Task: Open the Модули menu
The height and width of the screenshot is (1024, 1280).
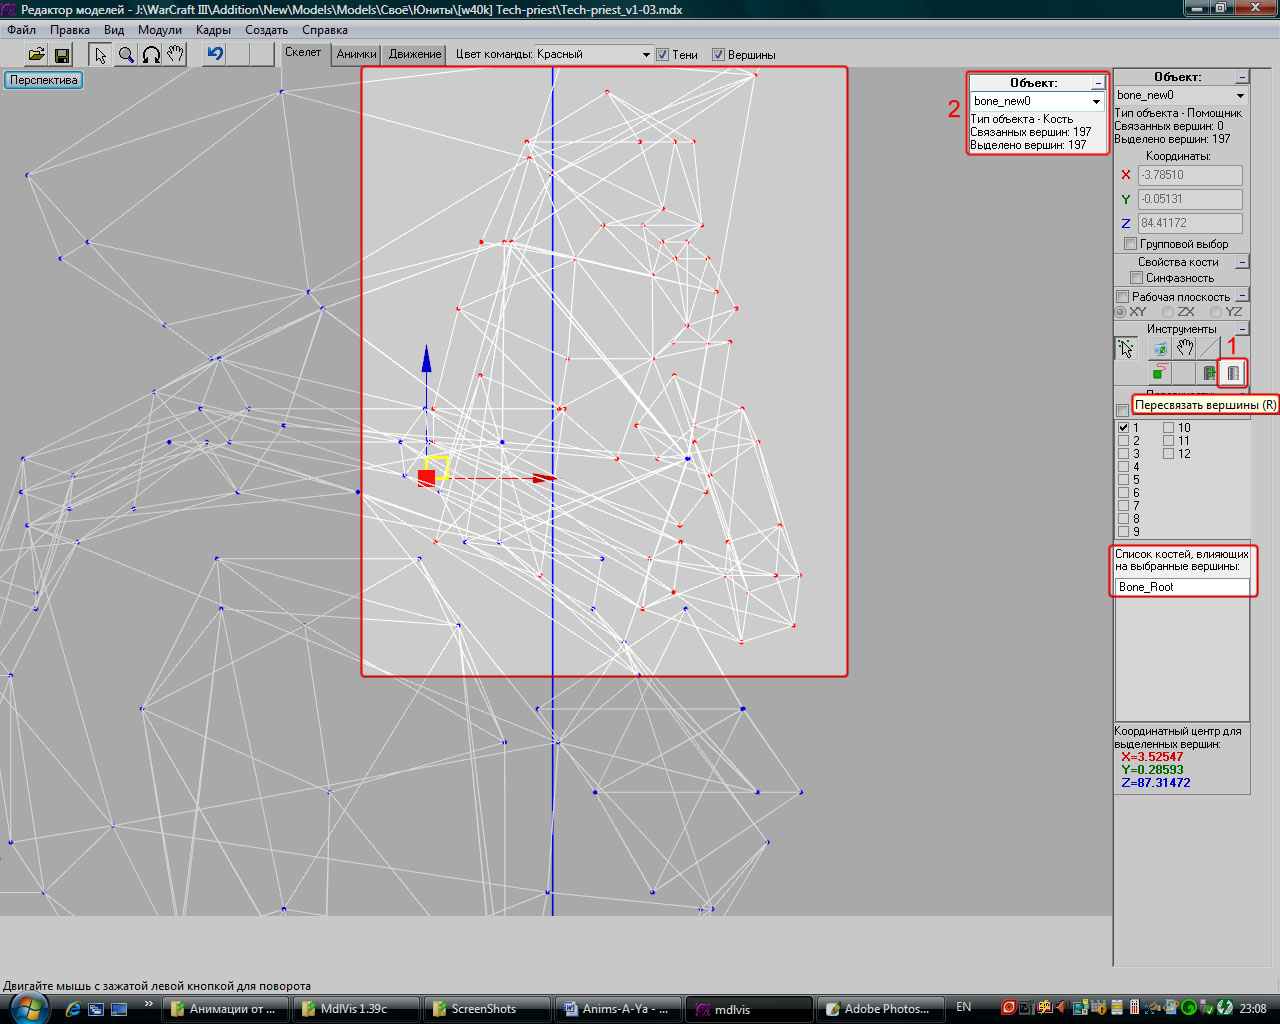Action: tap(159, 30)
